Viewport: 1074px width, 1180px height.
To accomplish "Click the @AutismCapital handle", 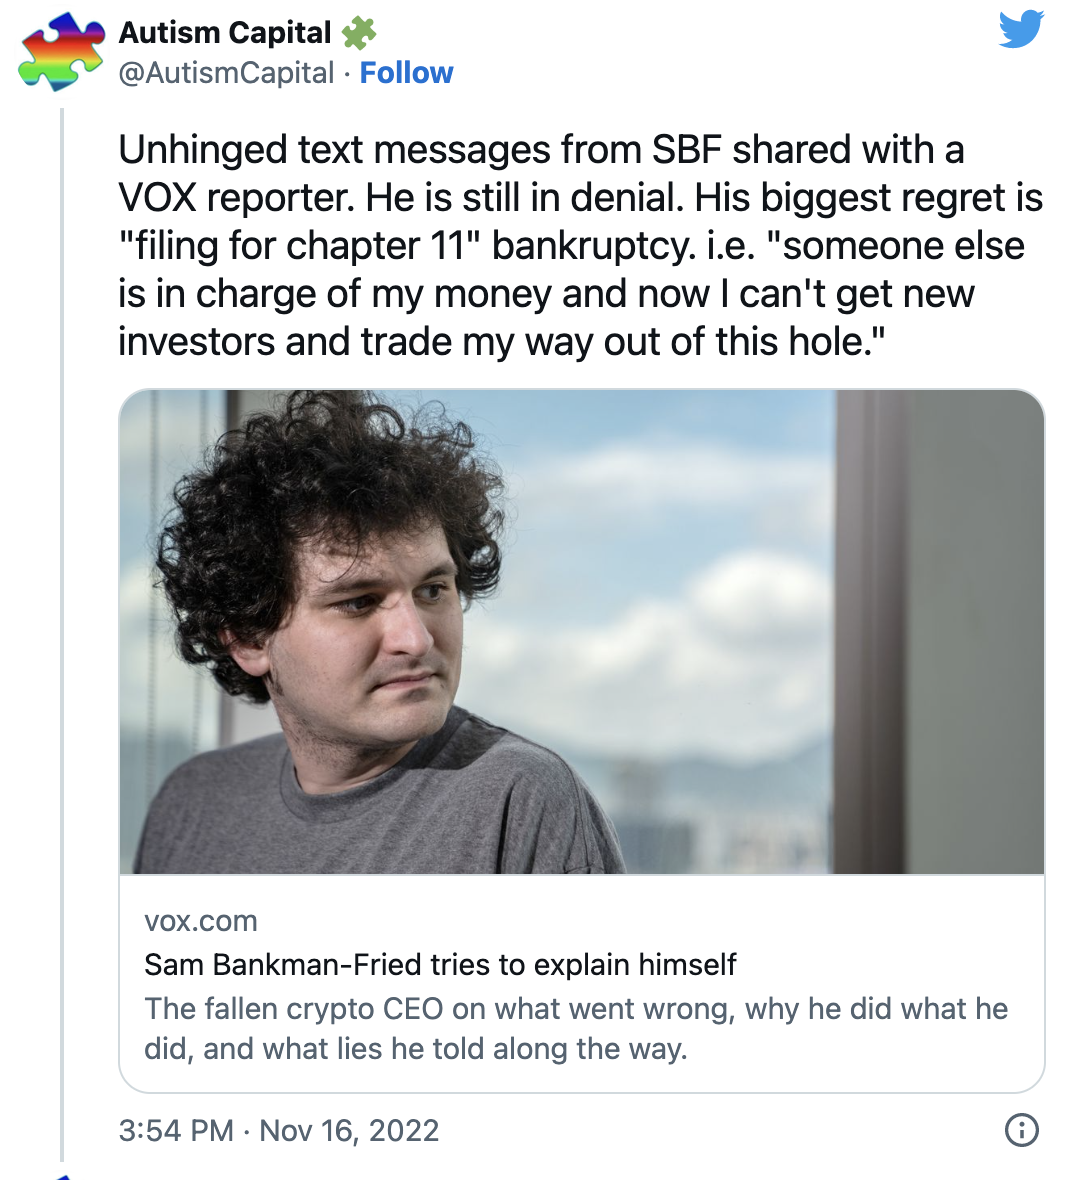I will tap(226, 73).
